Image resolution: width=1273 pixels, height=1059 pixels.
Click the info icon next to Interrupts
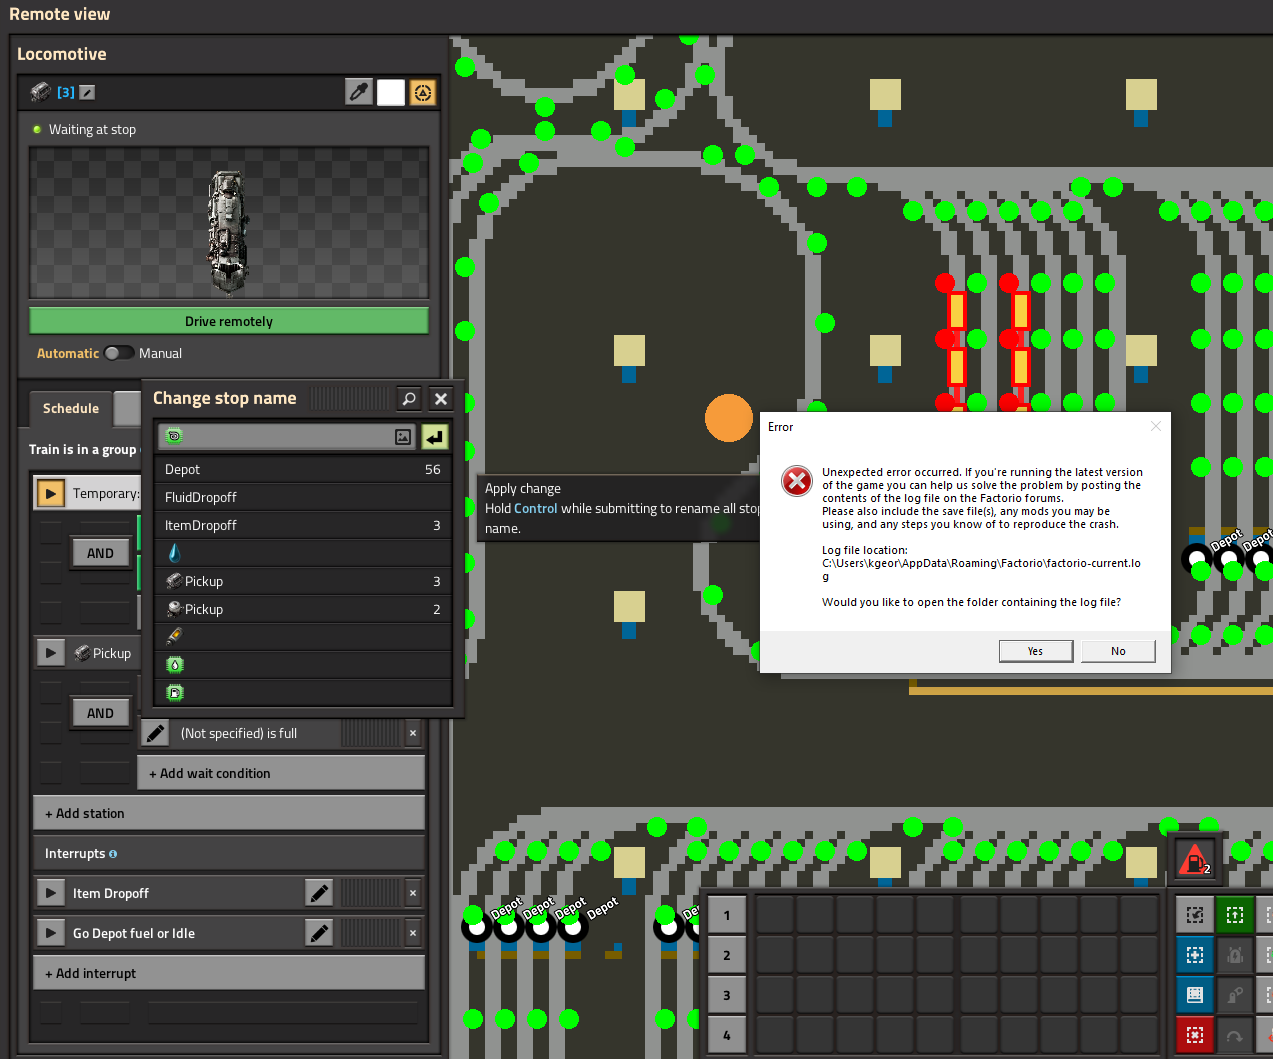[113, 854]
